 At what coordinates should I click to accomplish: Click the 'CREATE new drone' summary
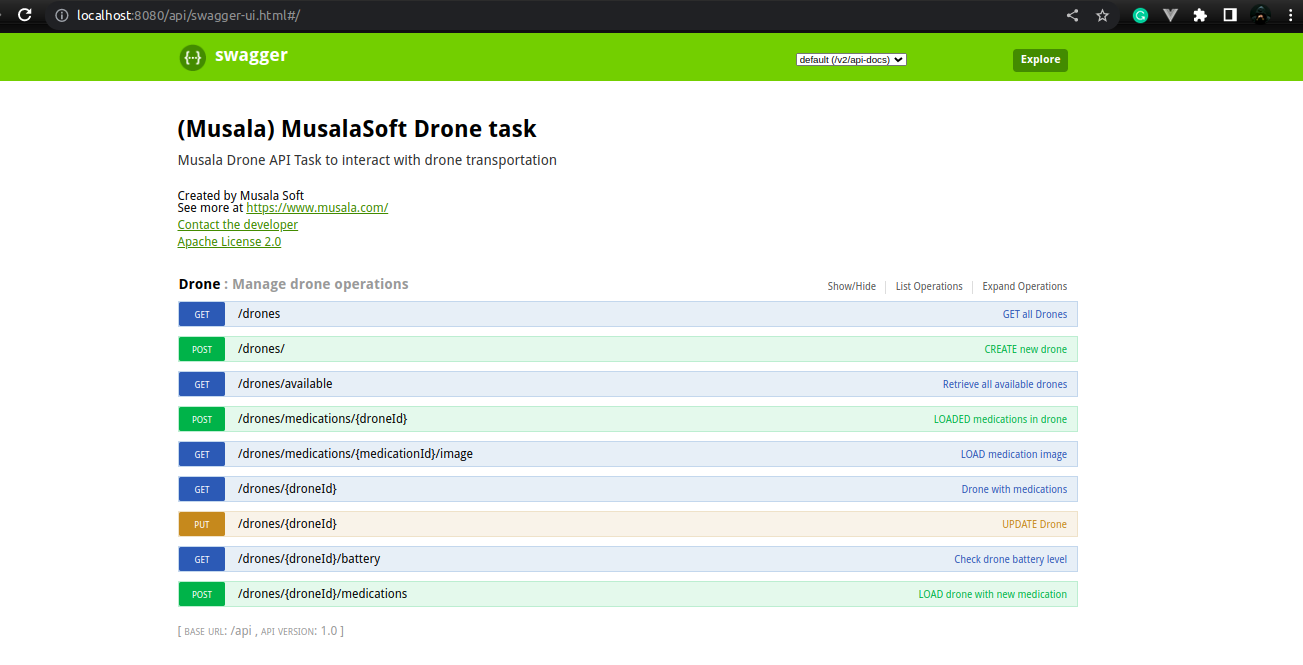point(1026,349)
